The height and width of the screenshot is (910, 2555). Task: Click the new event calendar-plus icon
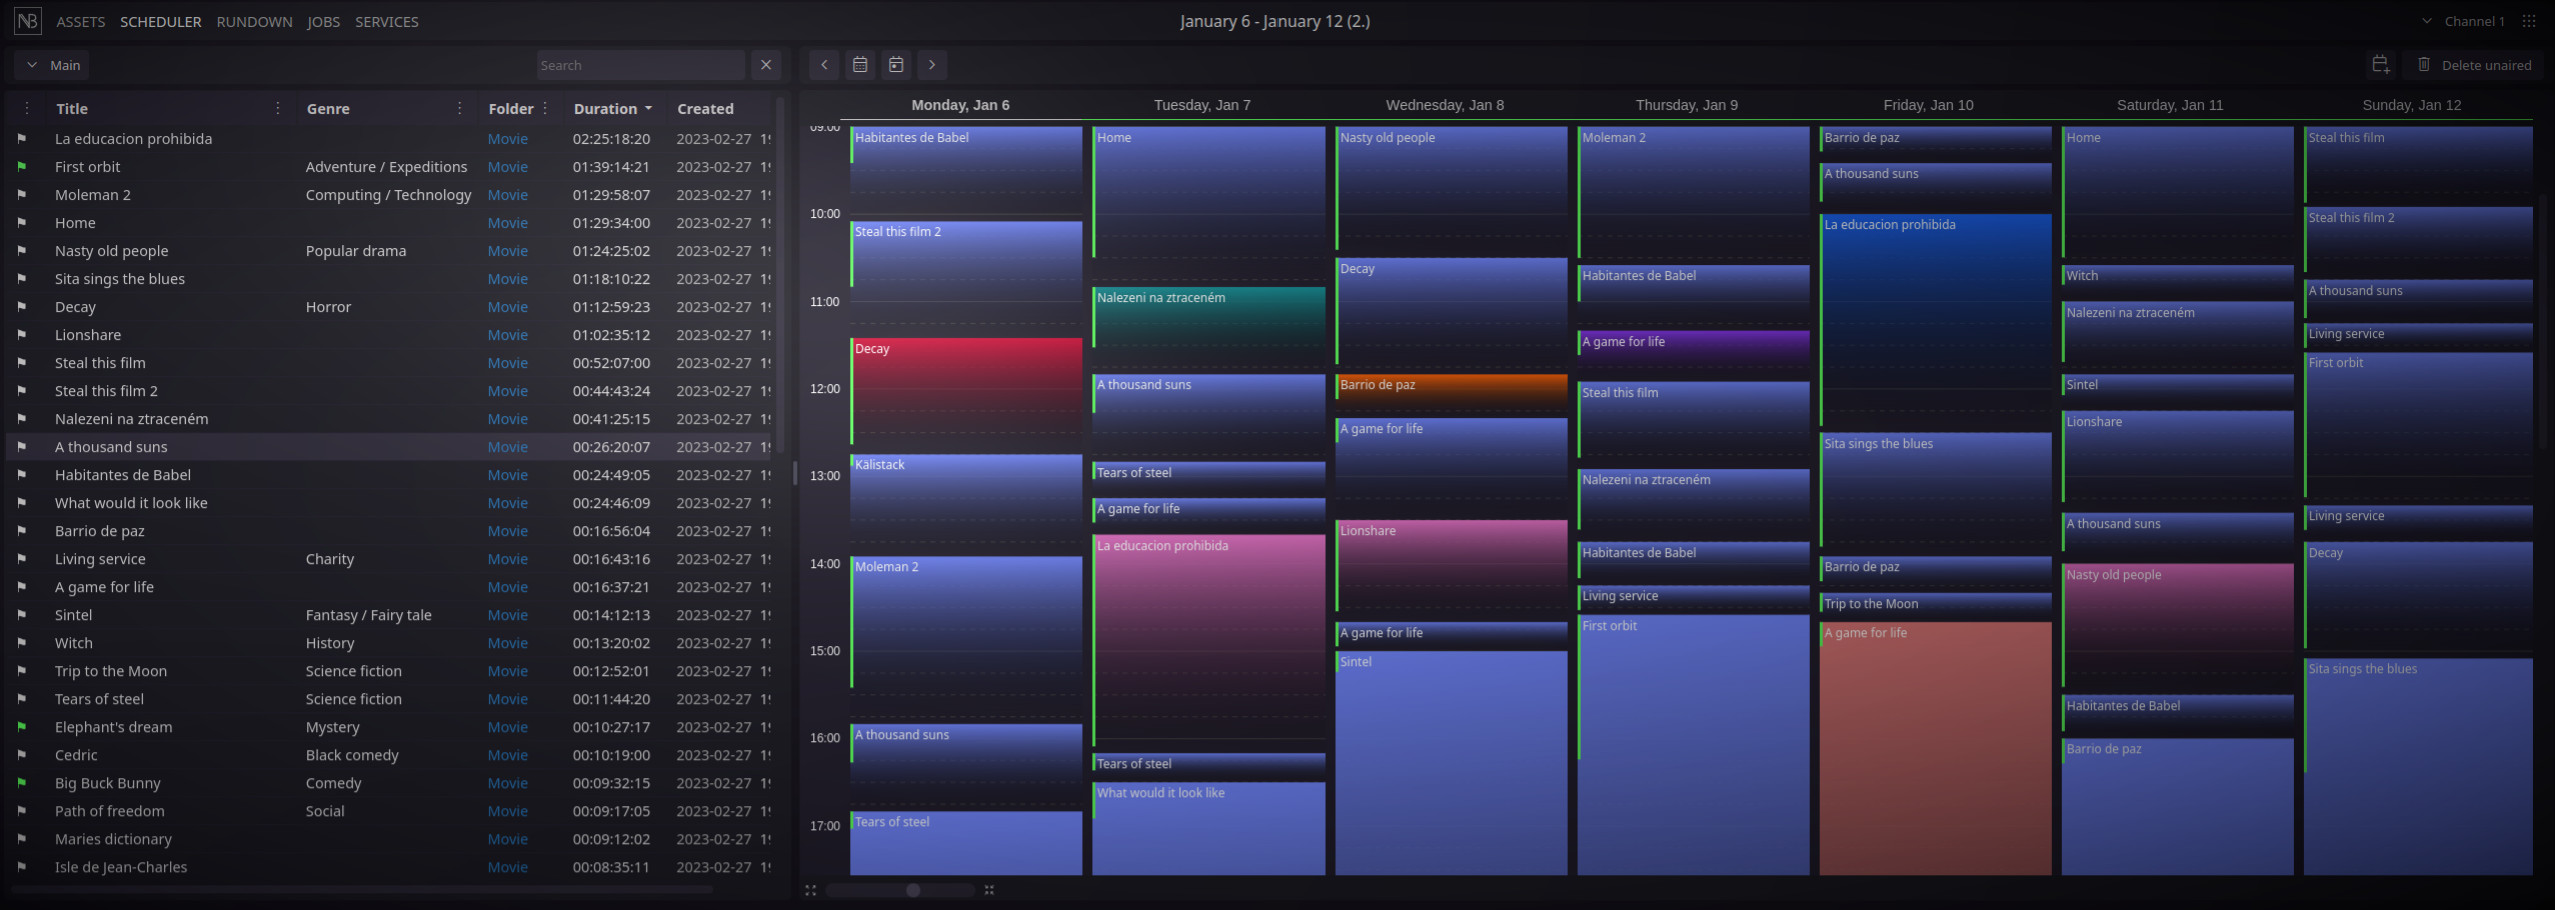click(2381, 64)
